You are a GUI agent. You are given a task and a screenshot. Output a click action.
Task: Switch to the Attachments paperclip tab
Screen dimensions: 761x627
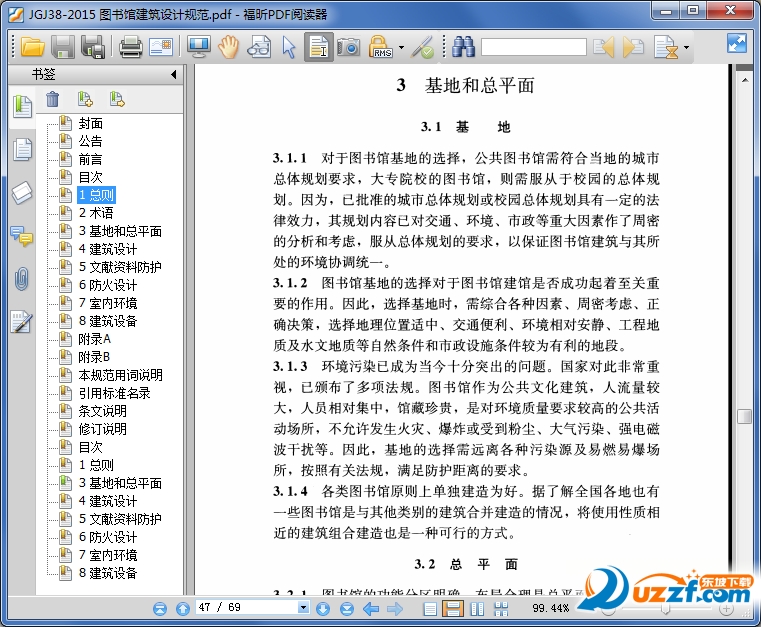point(22,279)
